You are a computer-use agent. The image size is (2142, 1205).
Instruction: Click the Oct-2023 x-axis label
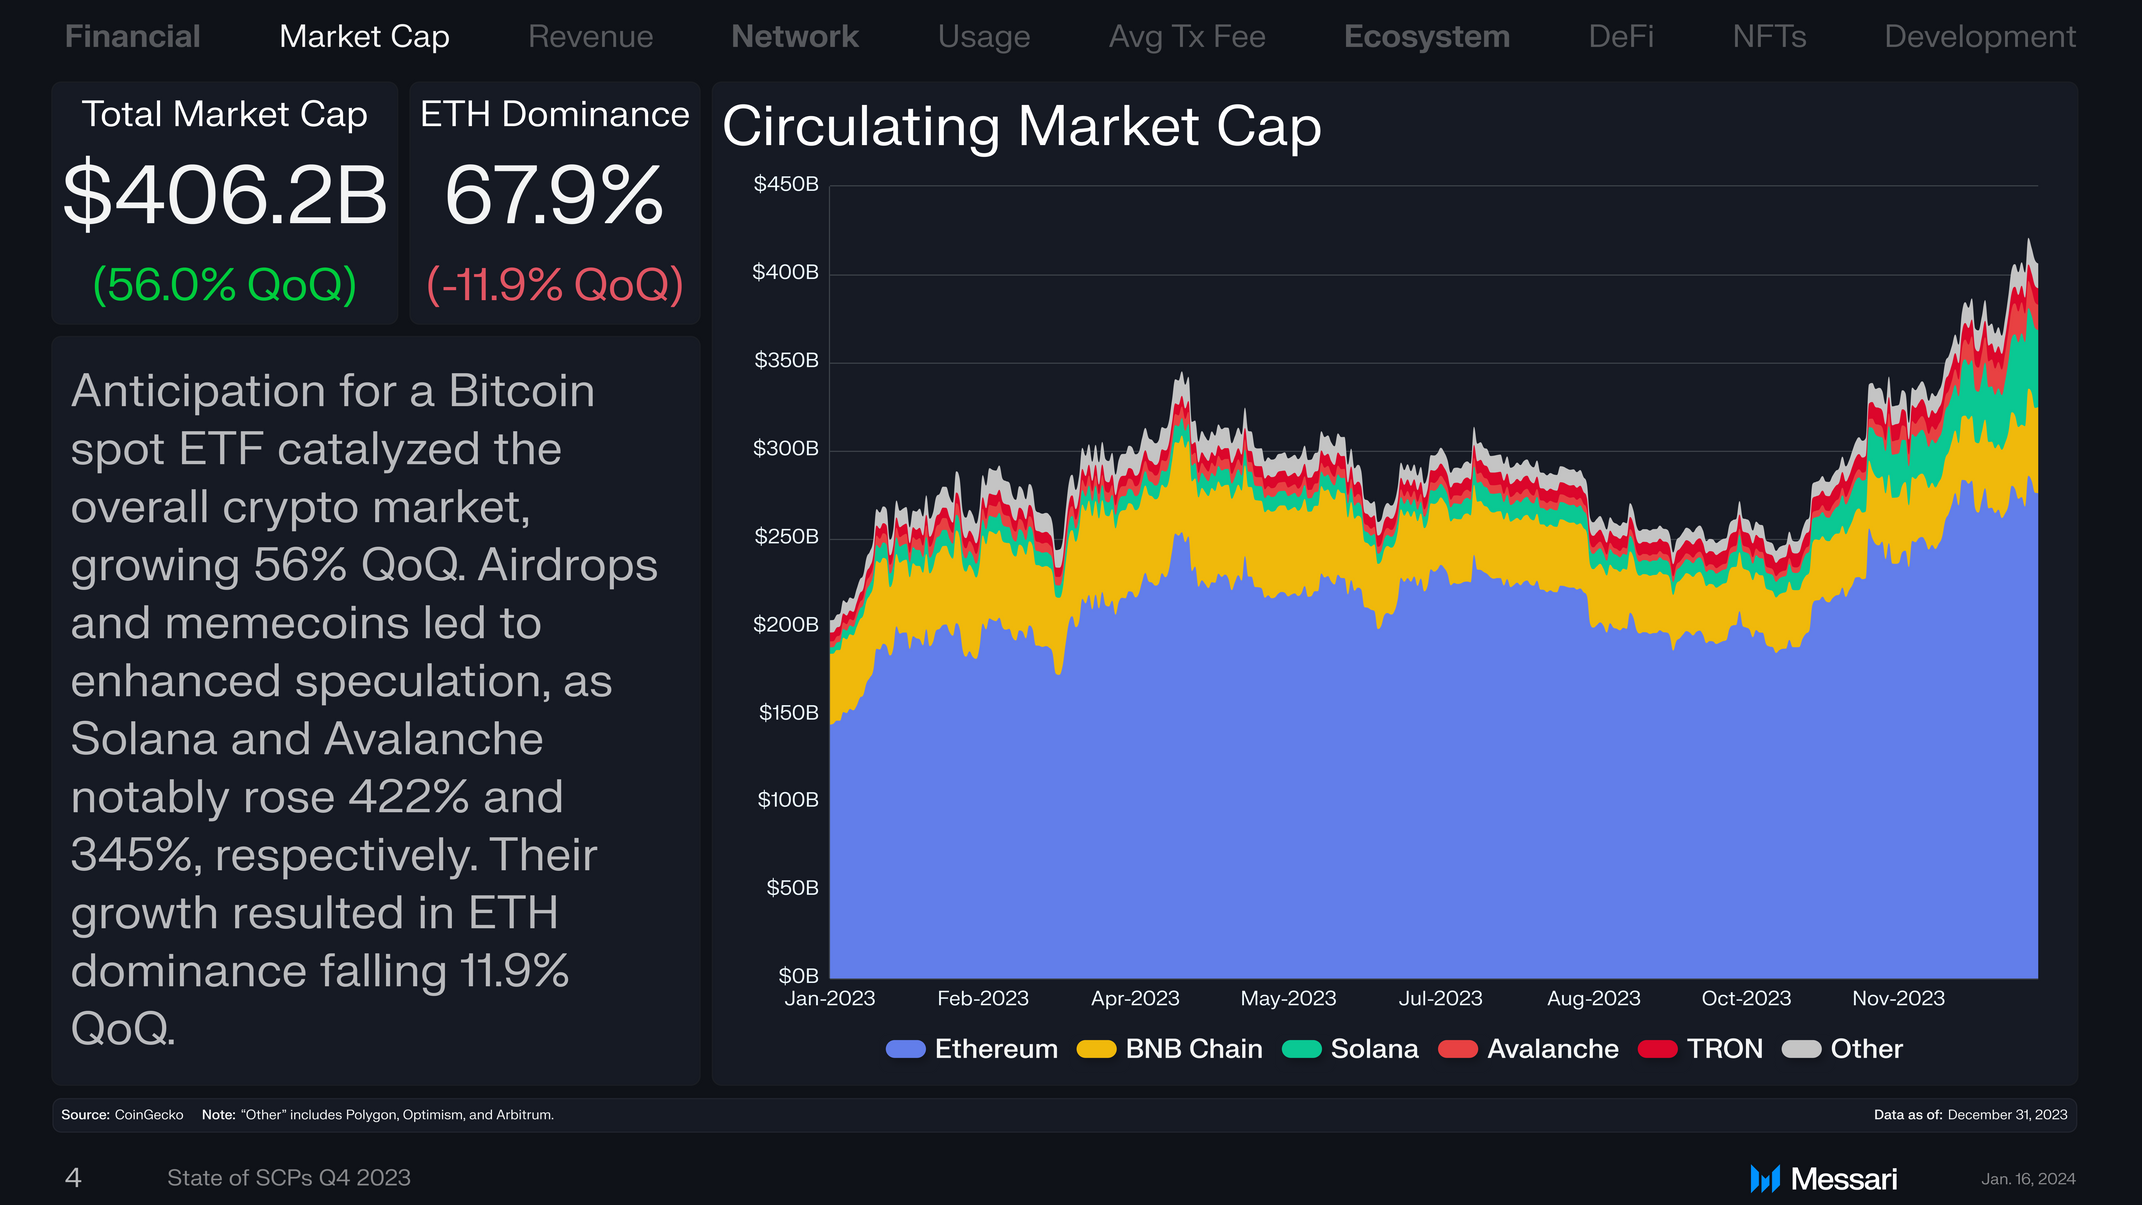tap(1746, 999)
